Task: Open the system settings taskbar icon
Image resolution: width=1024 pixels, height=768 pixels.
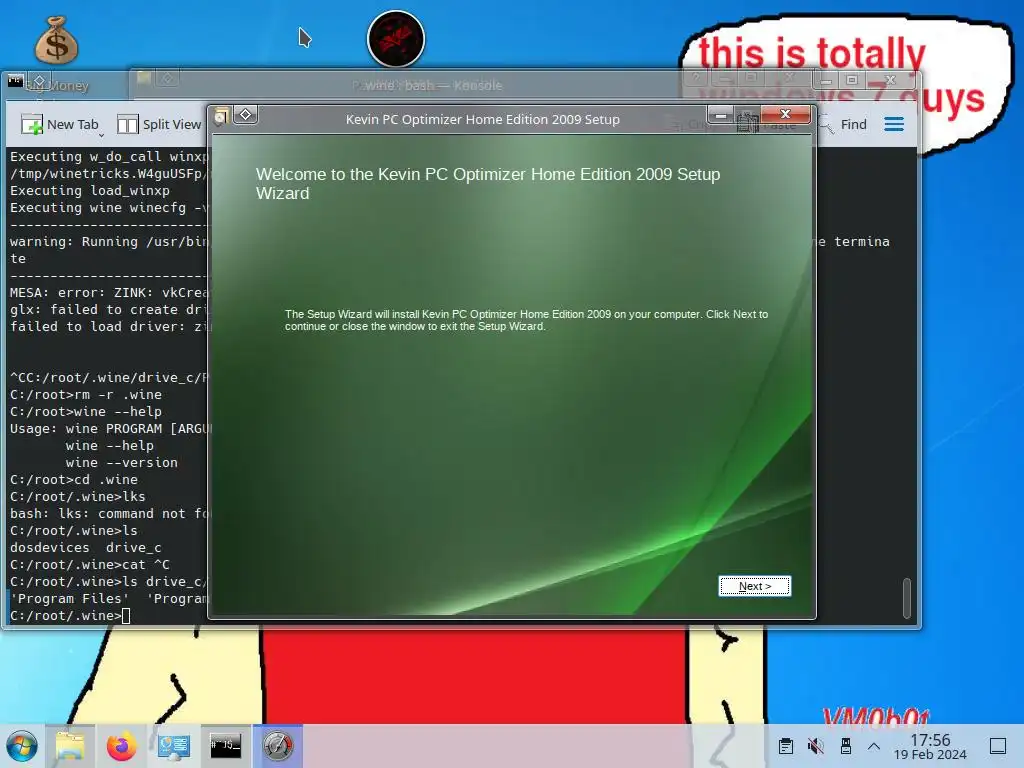Action: click(x=174, y=746)
